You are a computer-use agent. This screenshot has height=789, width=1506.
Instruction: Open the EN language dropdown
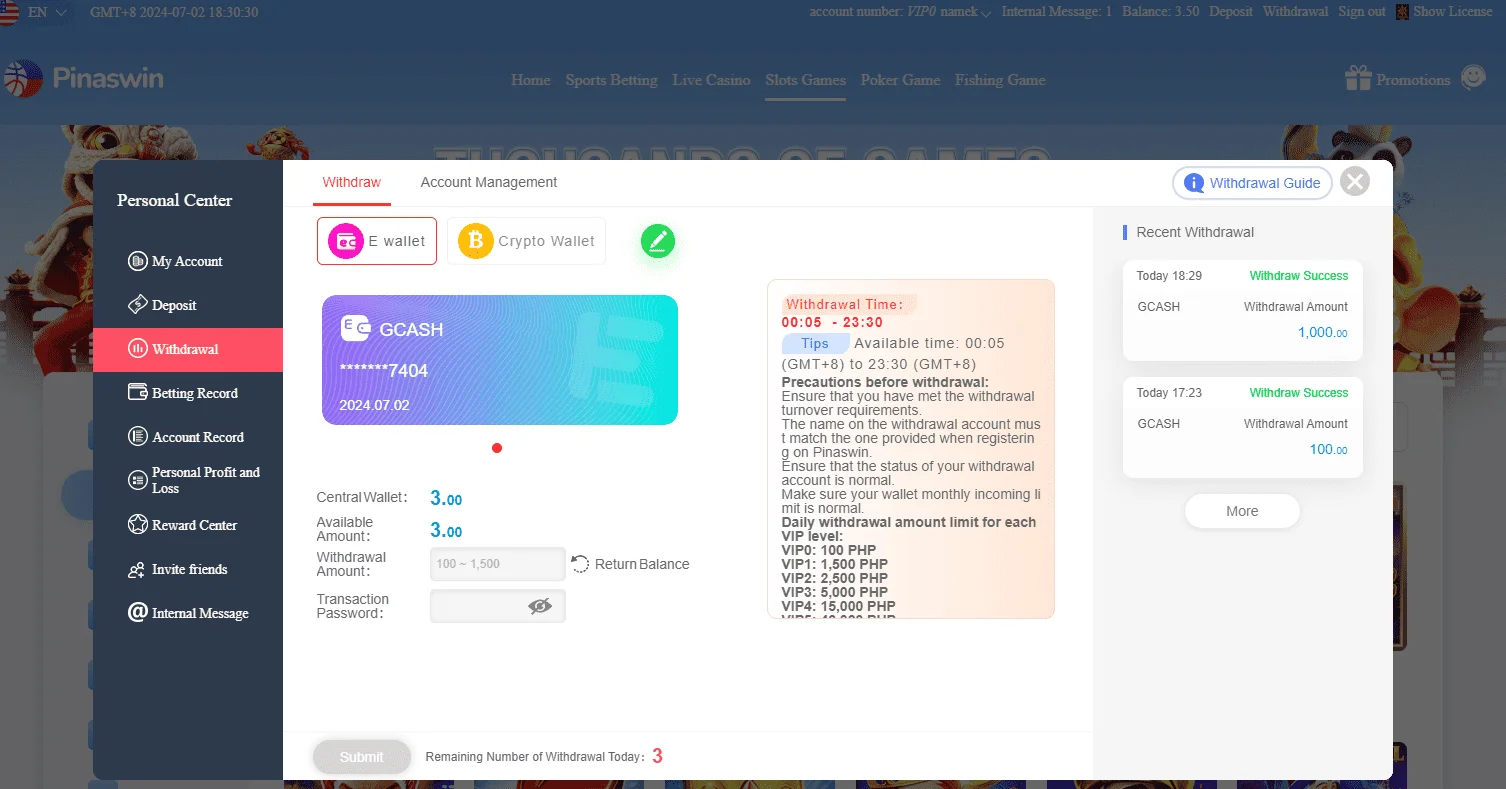50,12
